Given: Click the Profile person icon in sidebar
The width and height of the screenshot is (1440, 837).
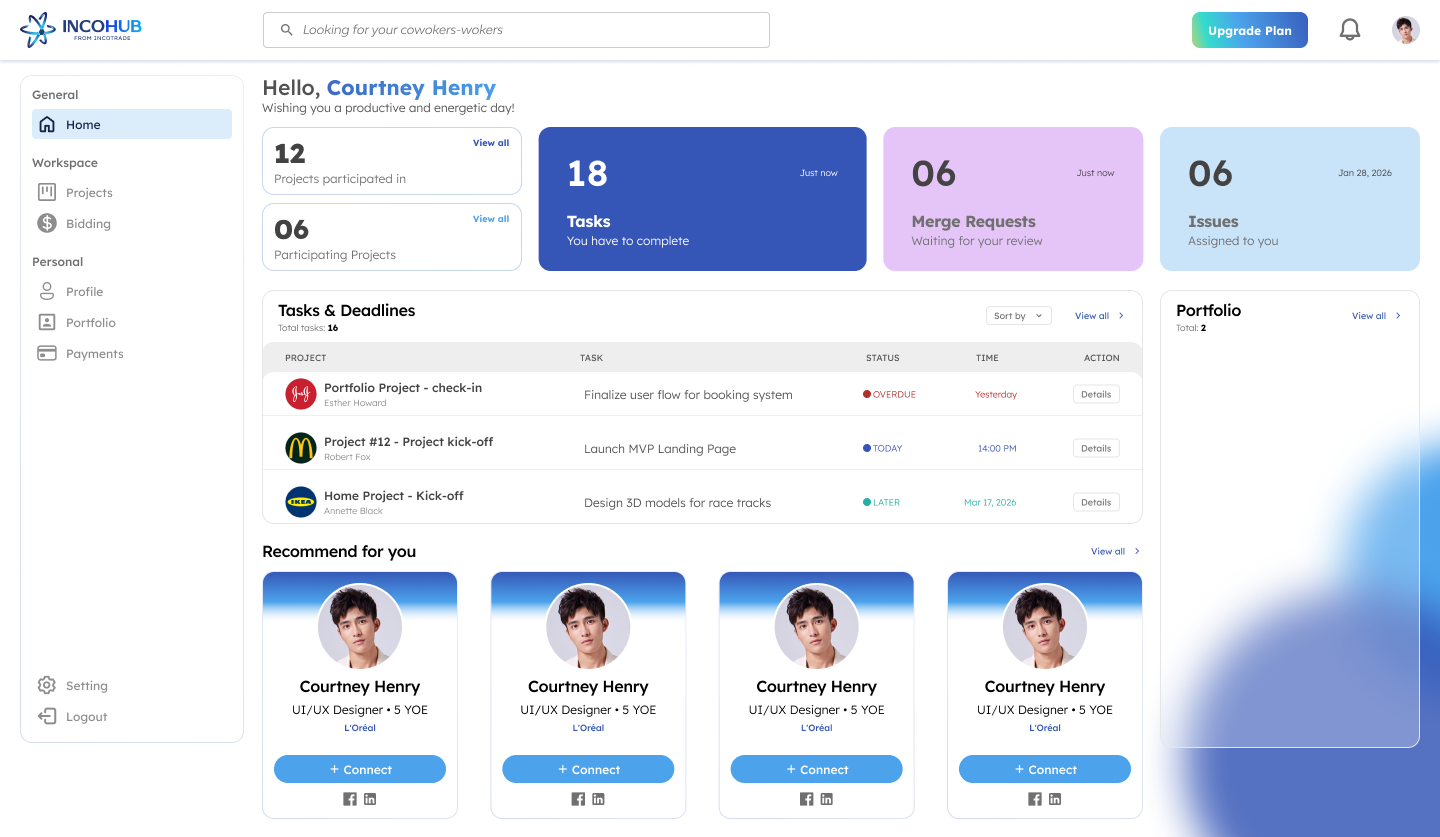Looking at the screenshot, I should (47, 291).
